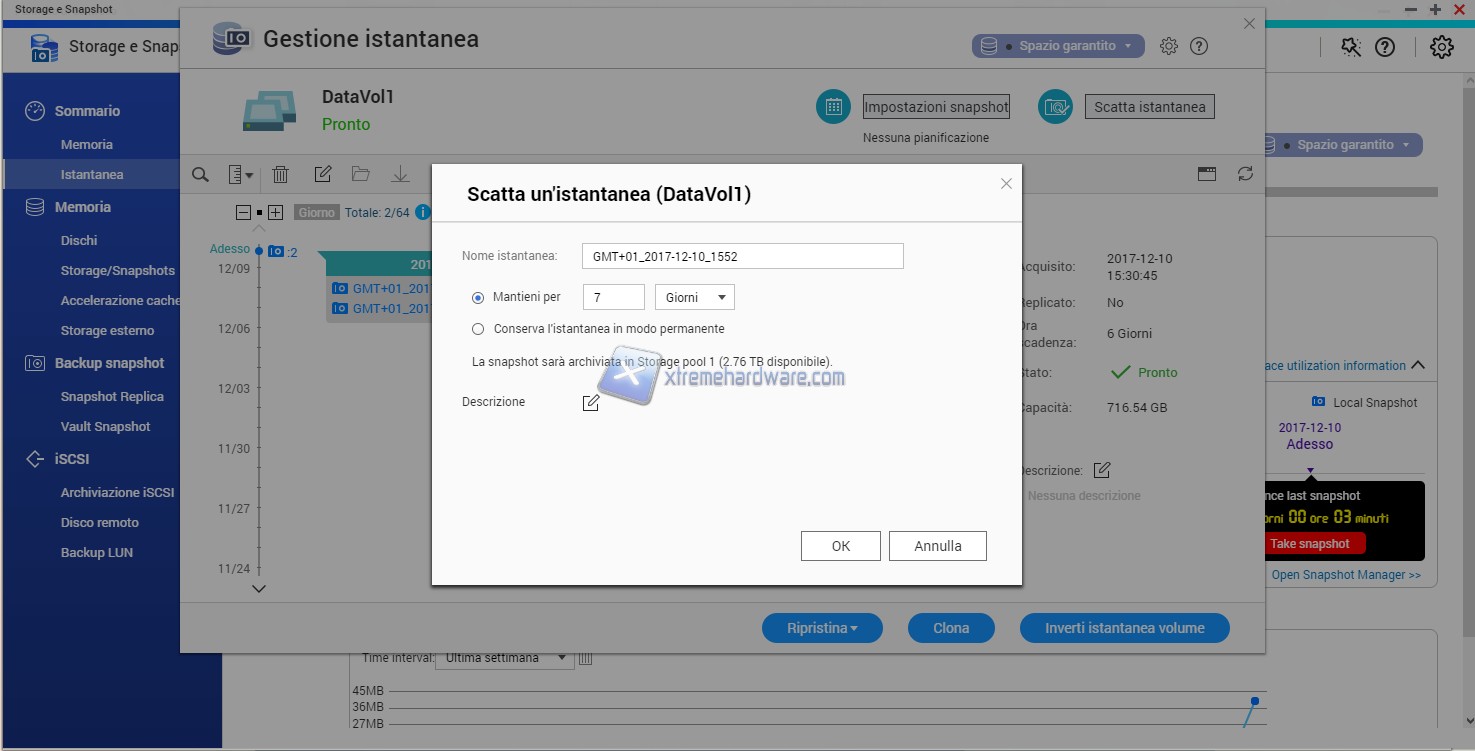The width and height of the screenshot is (1475, 751).
Task: Confirm the snapshot with OK
Action: [840, 546]
